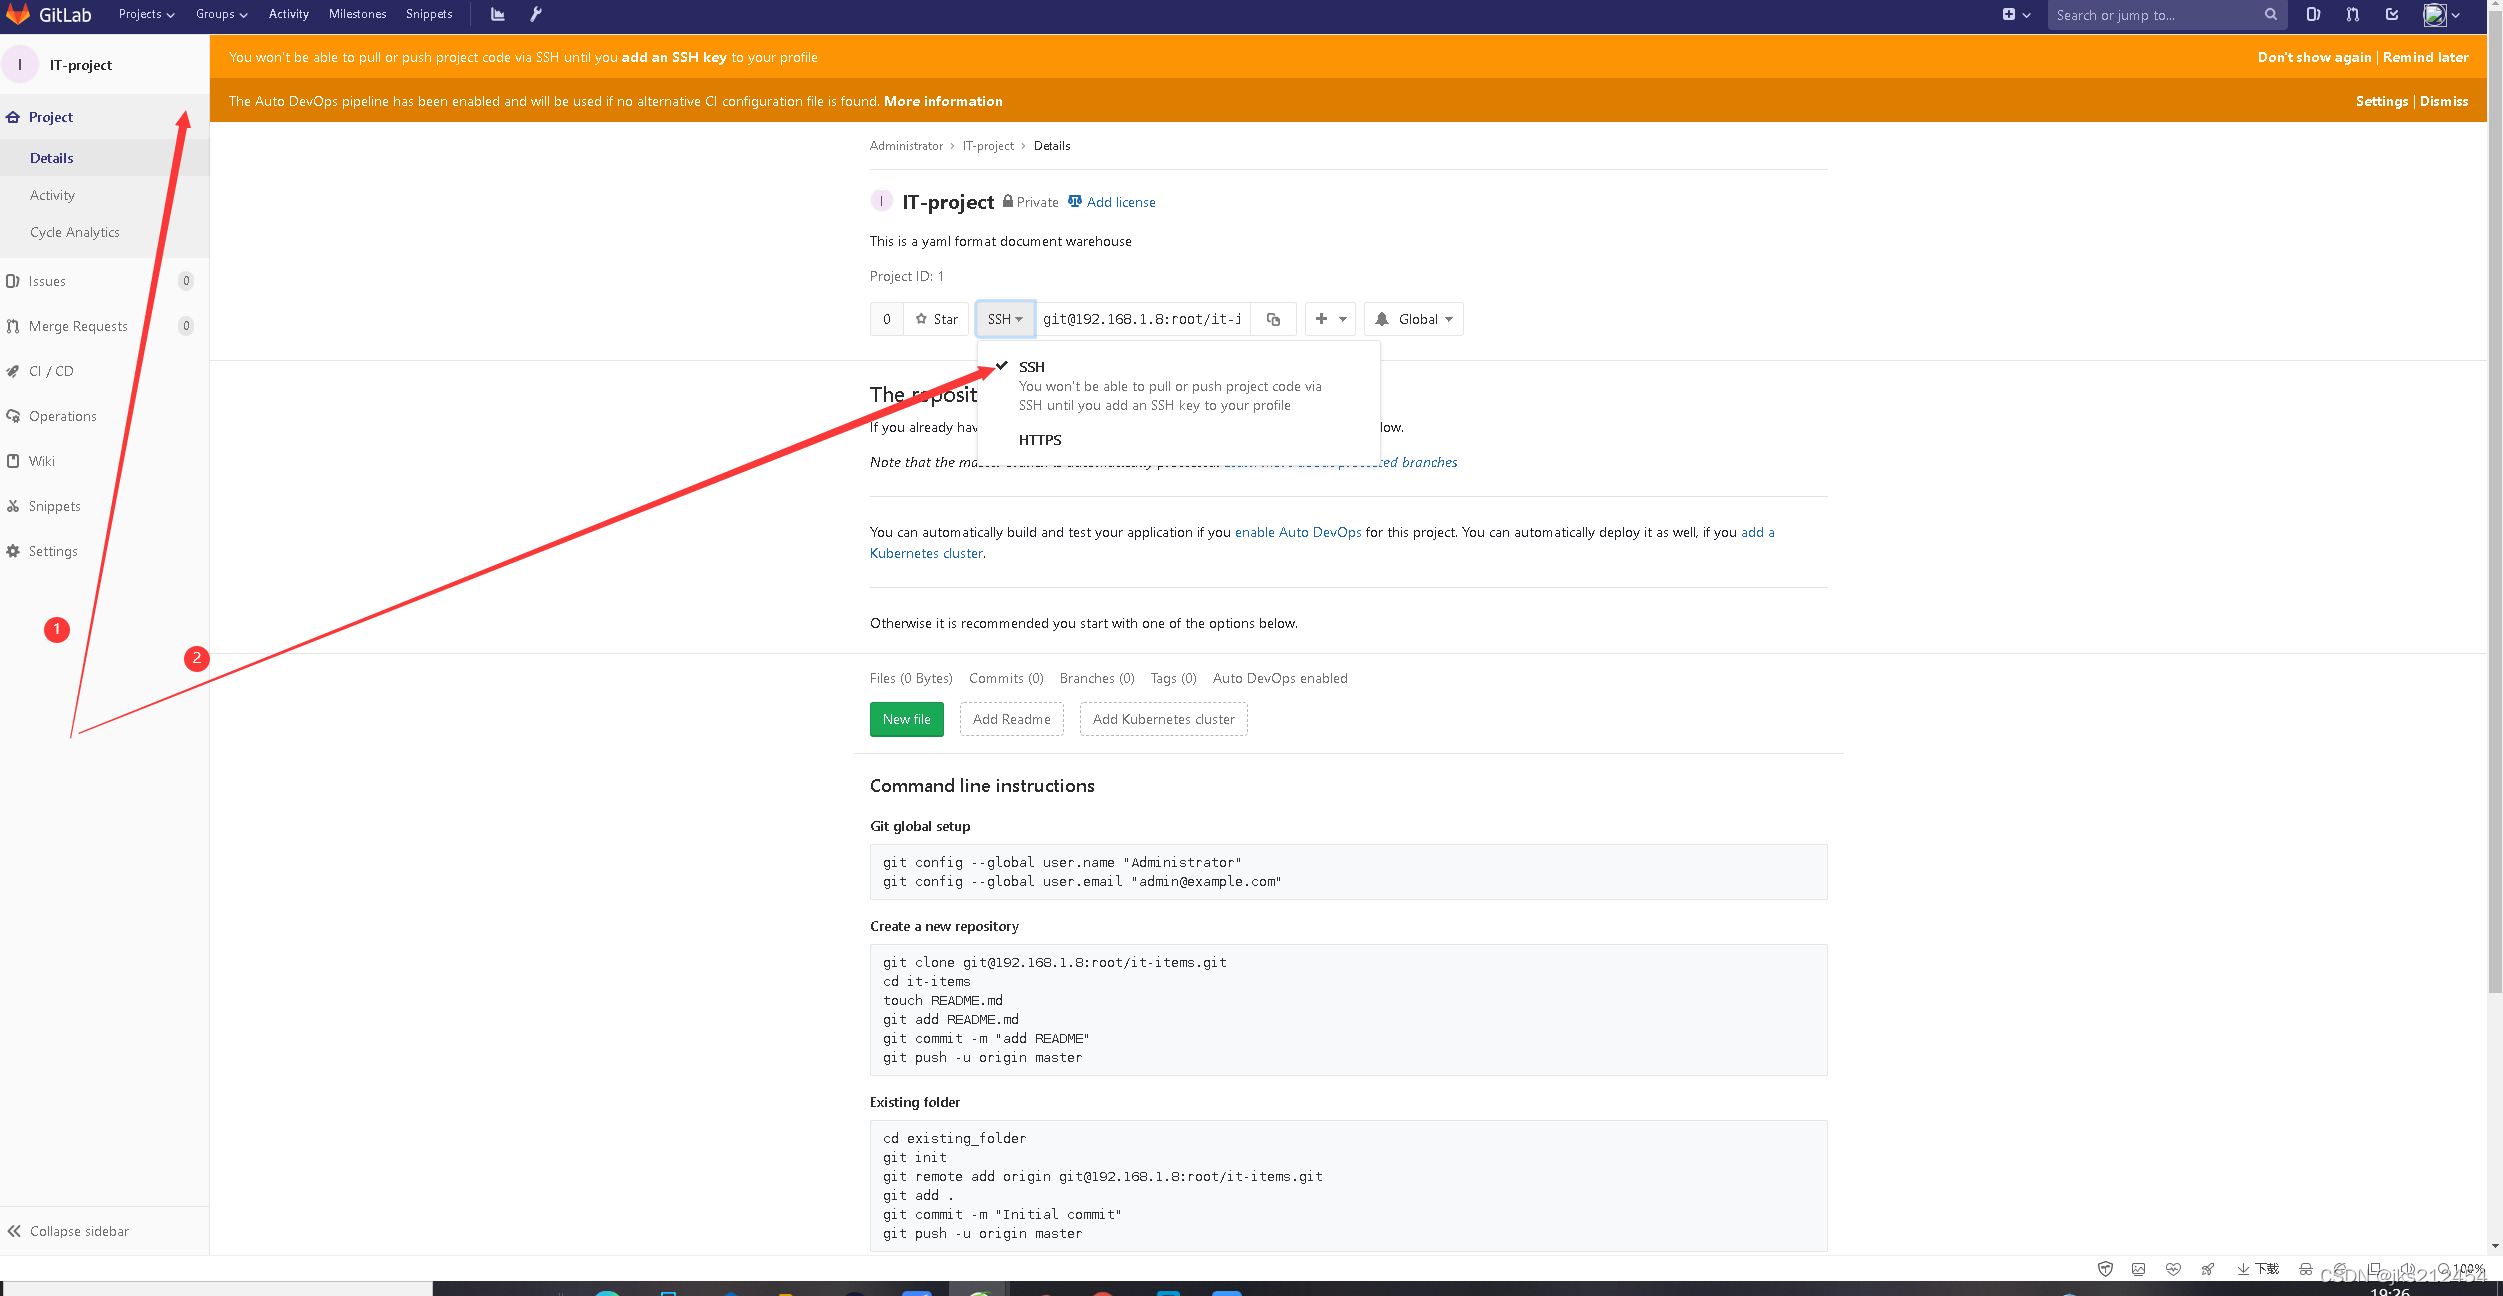This screenshot has height=1296, width=2503.
Task: Click the user avatar in the top bar
Action: pyautogui.click(x=2434, y=14)
